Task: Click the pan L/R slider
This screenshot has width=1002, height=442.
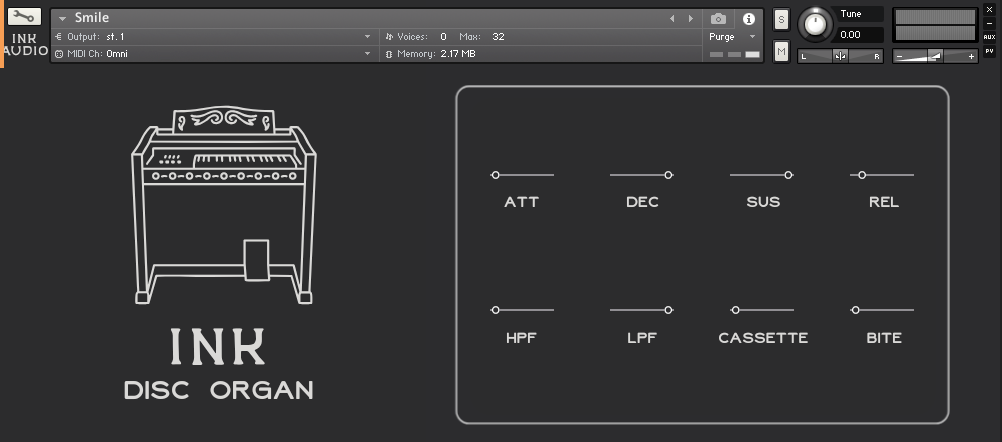Action: tap(840, 56)
